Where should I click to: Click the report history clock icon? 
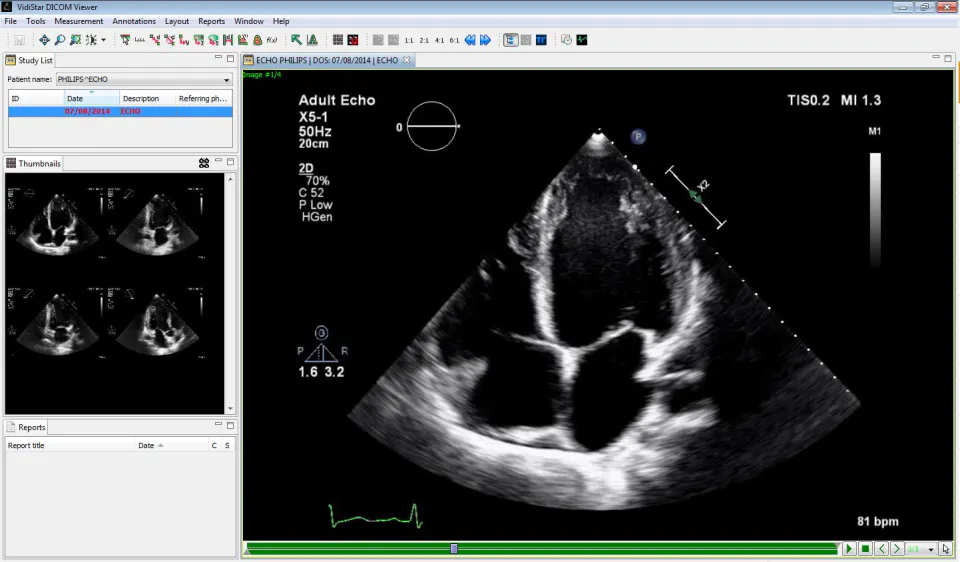(566, 40)
